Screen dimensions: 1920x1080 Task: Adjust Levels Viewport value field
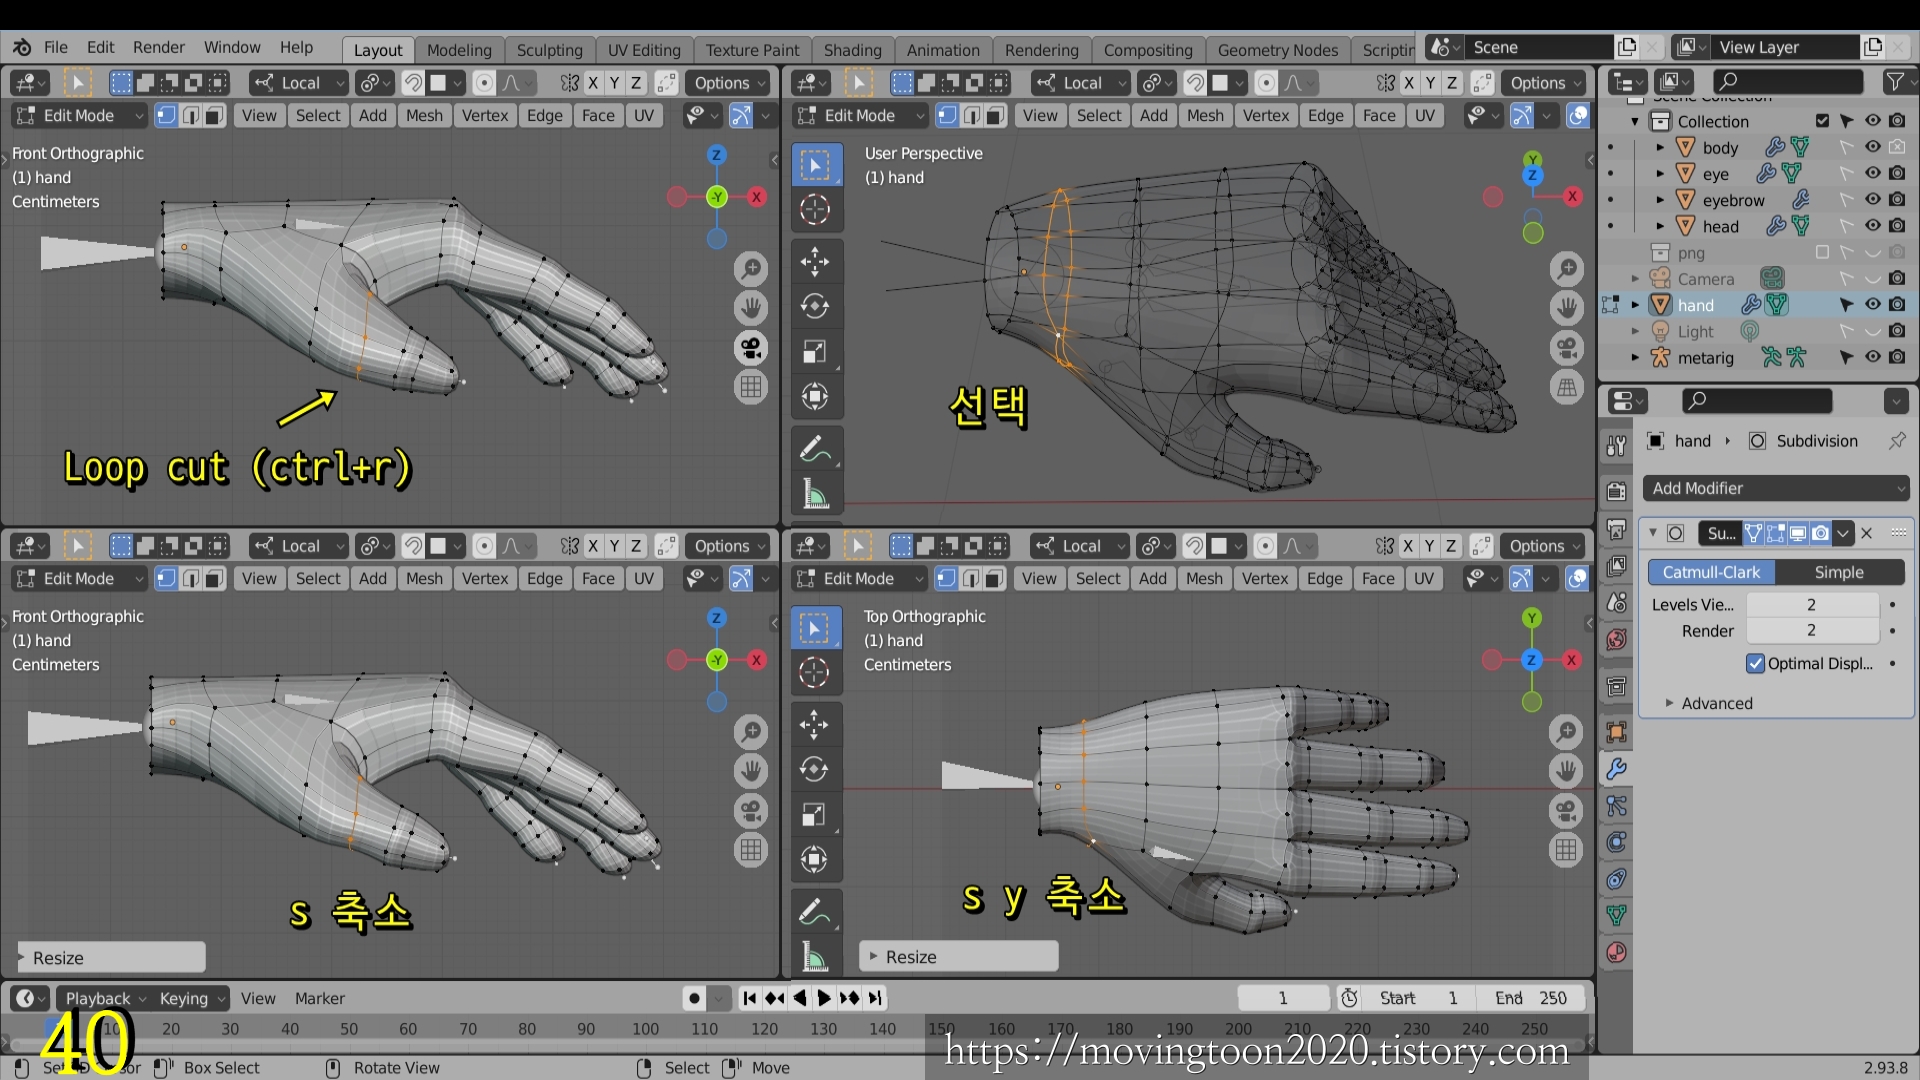pyautogui.click(x=1812, y=604)
